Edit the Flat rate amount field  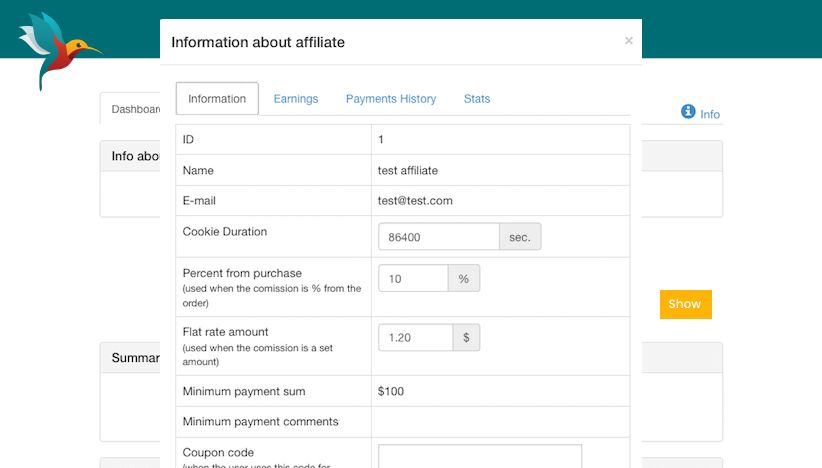(416, 338)
